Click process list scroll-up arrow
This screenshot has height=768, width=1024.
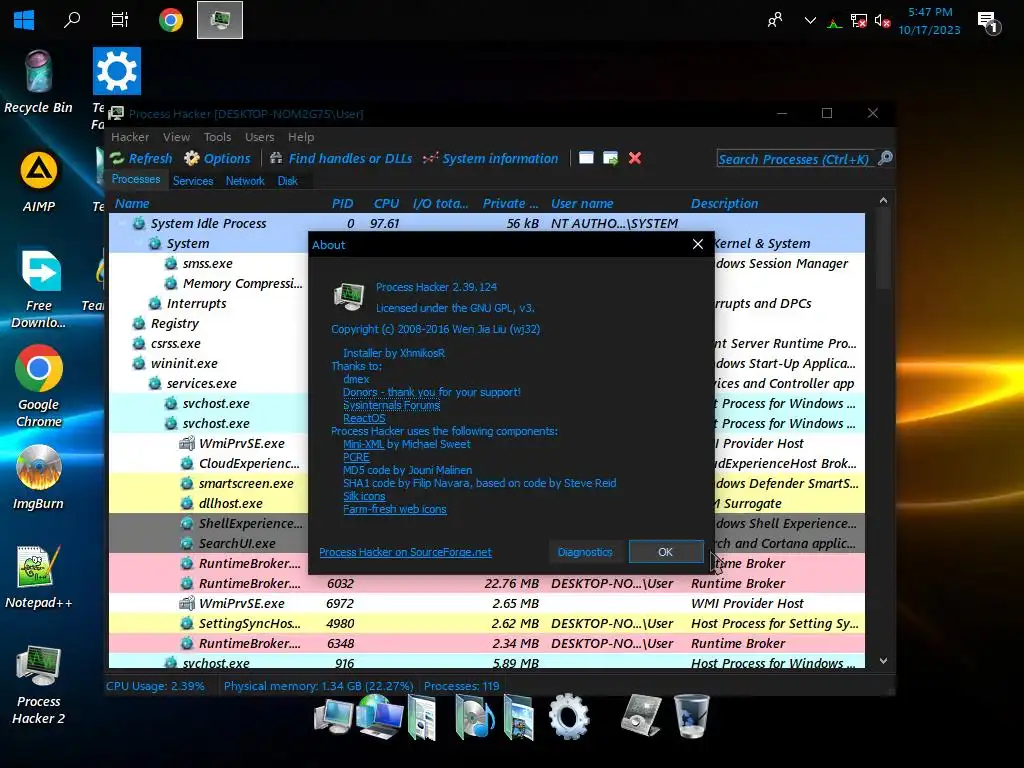point(883,200)
